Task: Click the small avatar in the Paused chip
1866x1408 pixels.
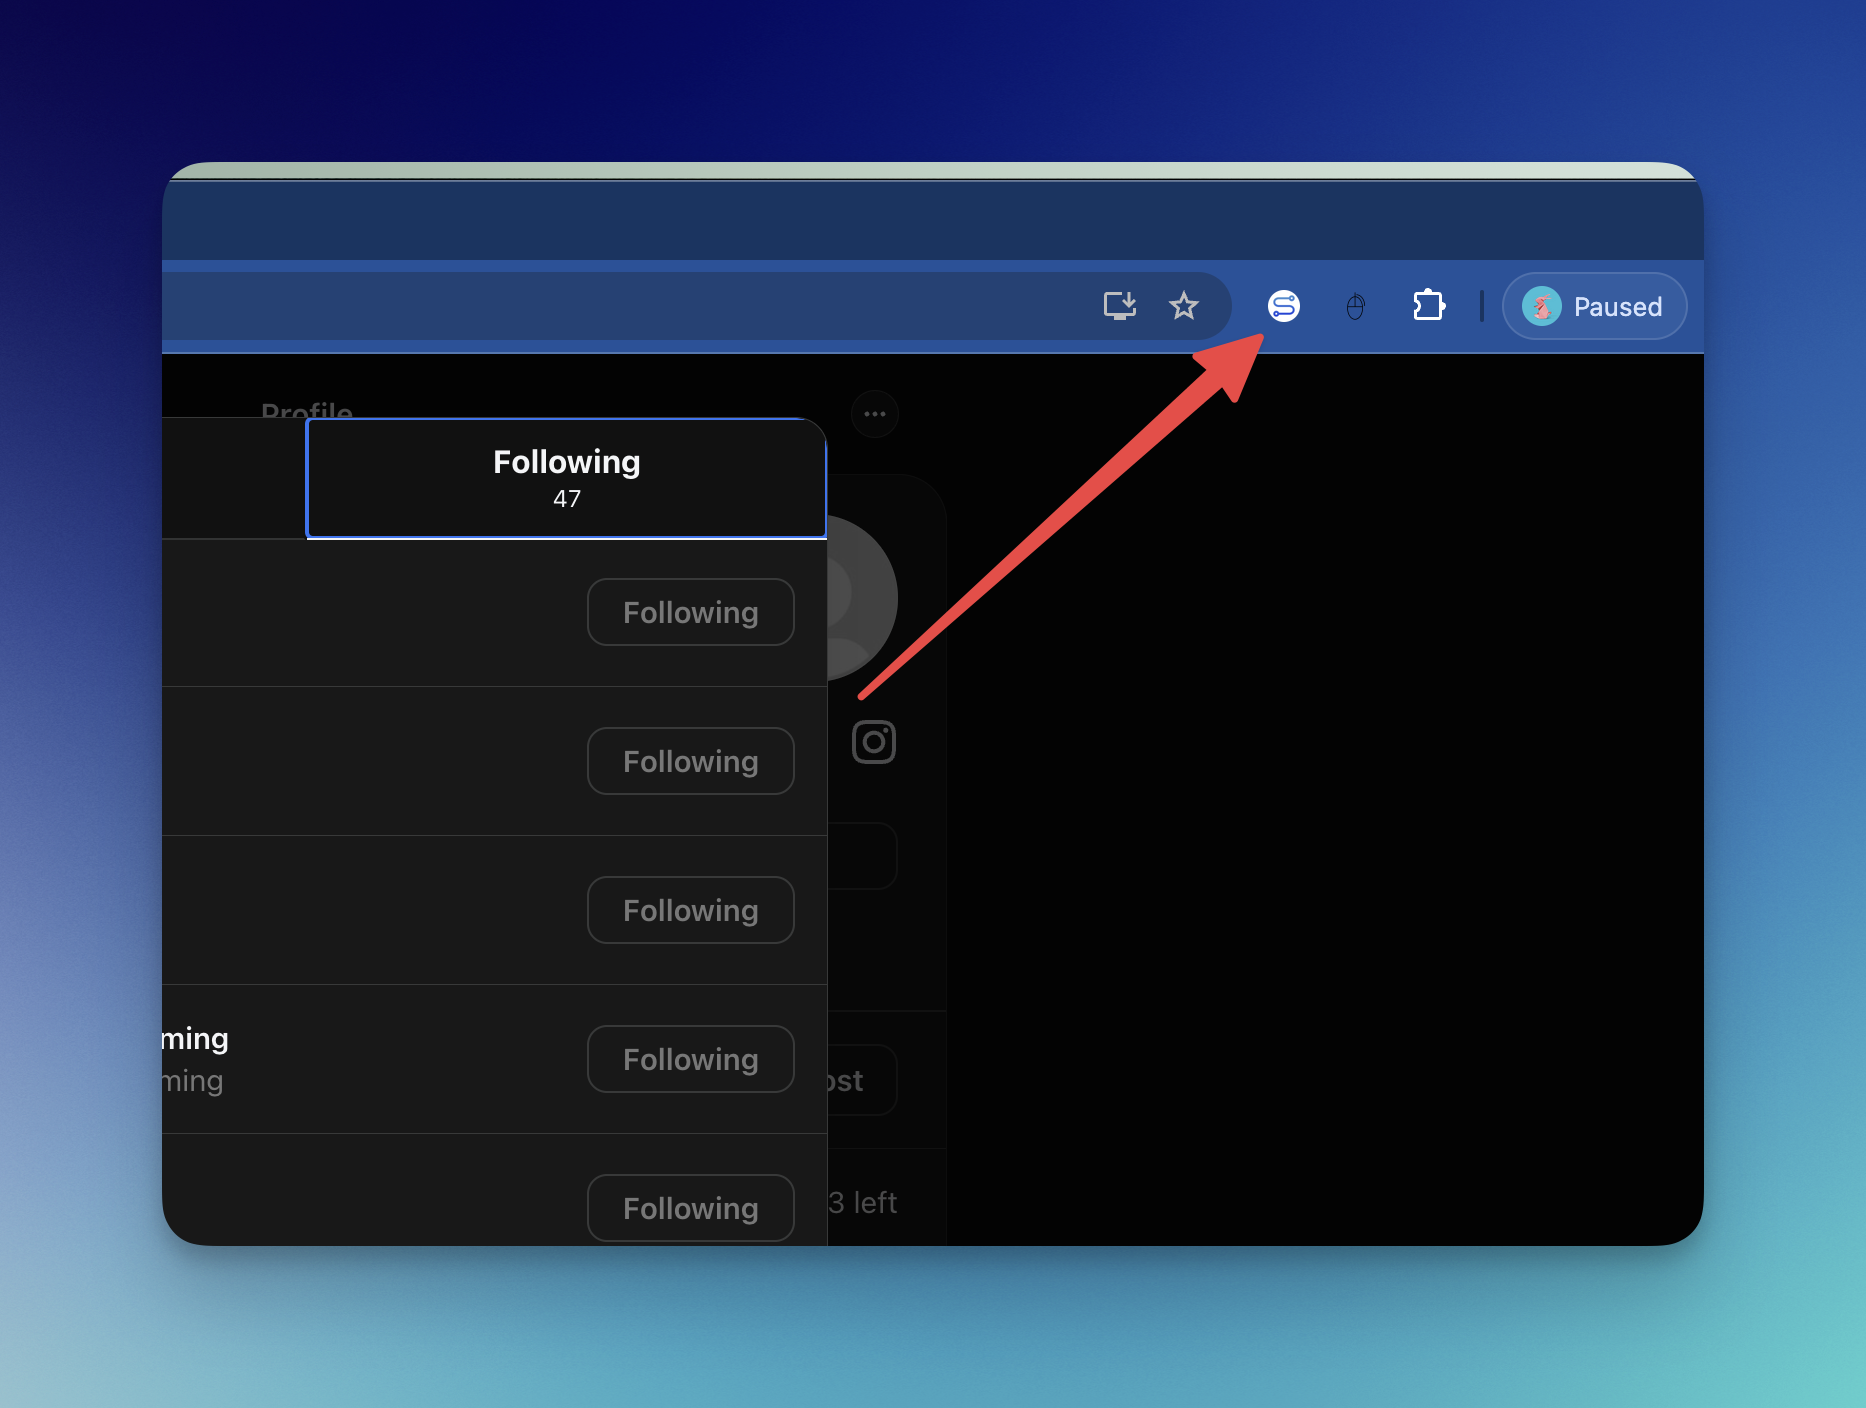Action: click(x=1541, y=306)
